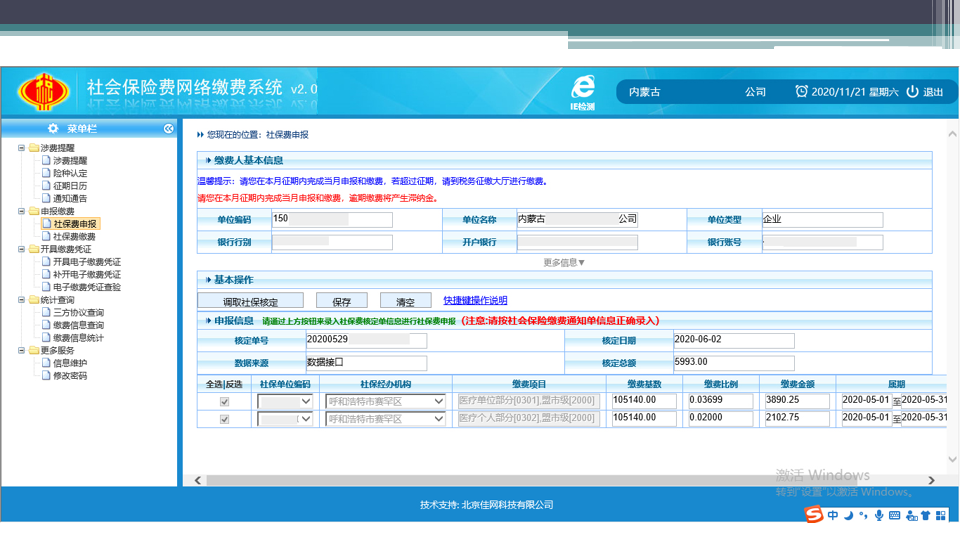
Task: Collapse the 开具缴费凭证 tree node
Action: pos(21,249)
